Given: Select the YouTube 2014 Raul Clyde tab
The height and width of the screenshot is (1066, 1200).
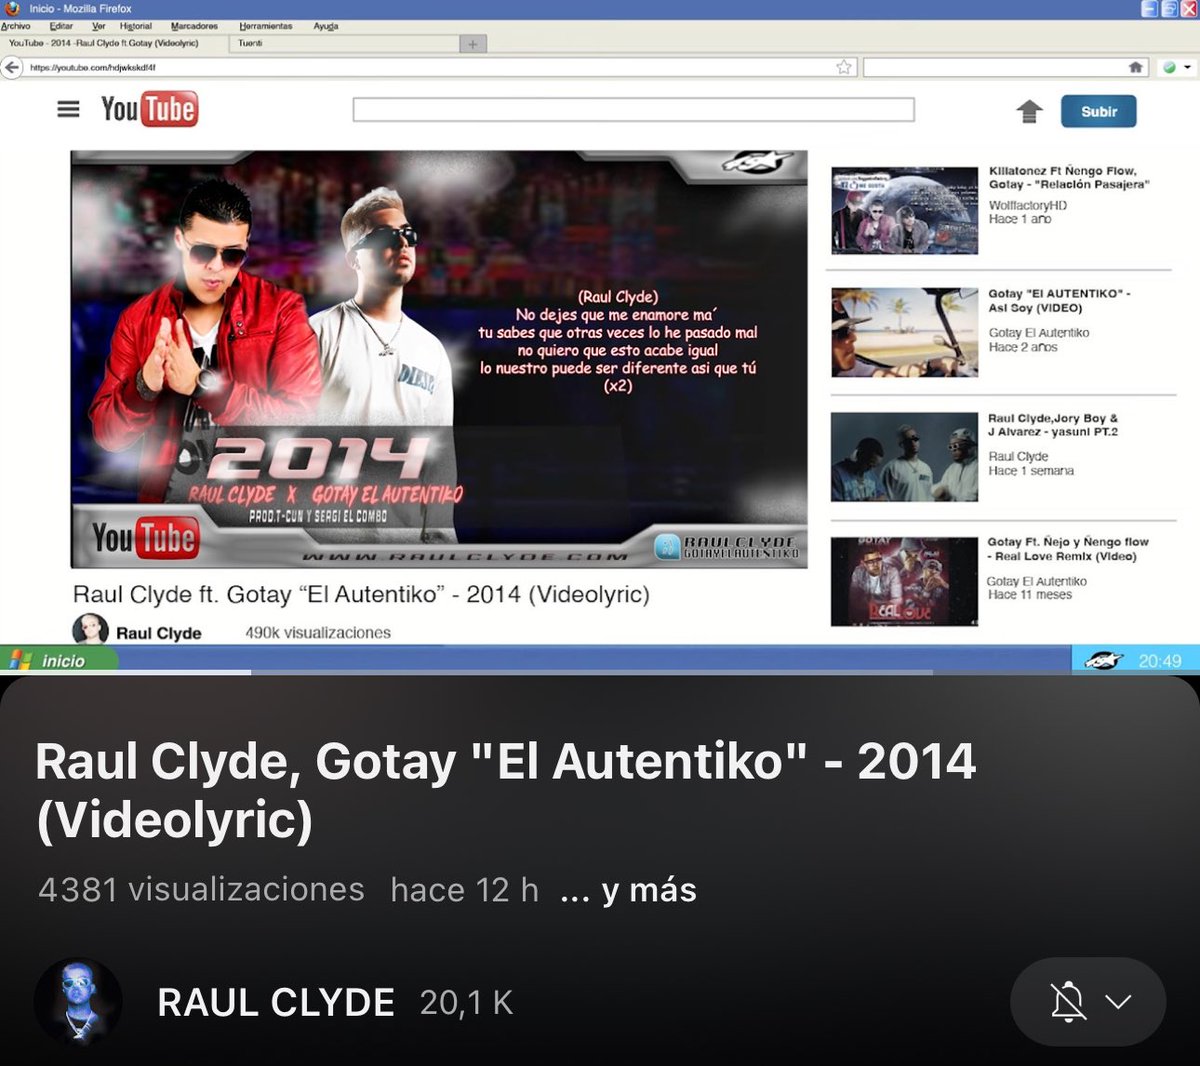Looking at the screenshot, I should click(114, 43).
